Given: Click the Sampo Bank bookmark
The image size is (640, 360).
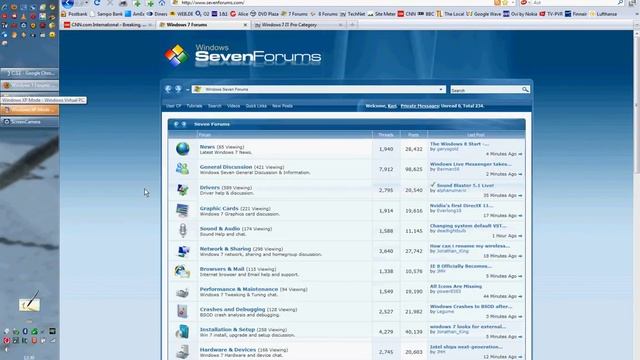Looking at the screenshot, I should [x=106, y=14].
